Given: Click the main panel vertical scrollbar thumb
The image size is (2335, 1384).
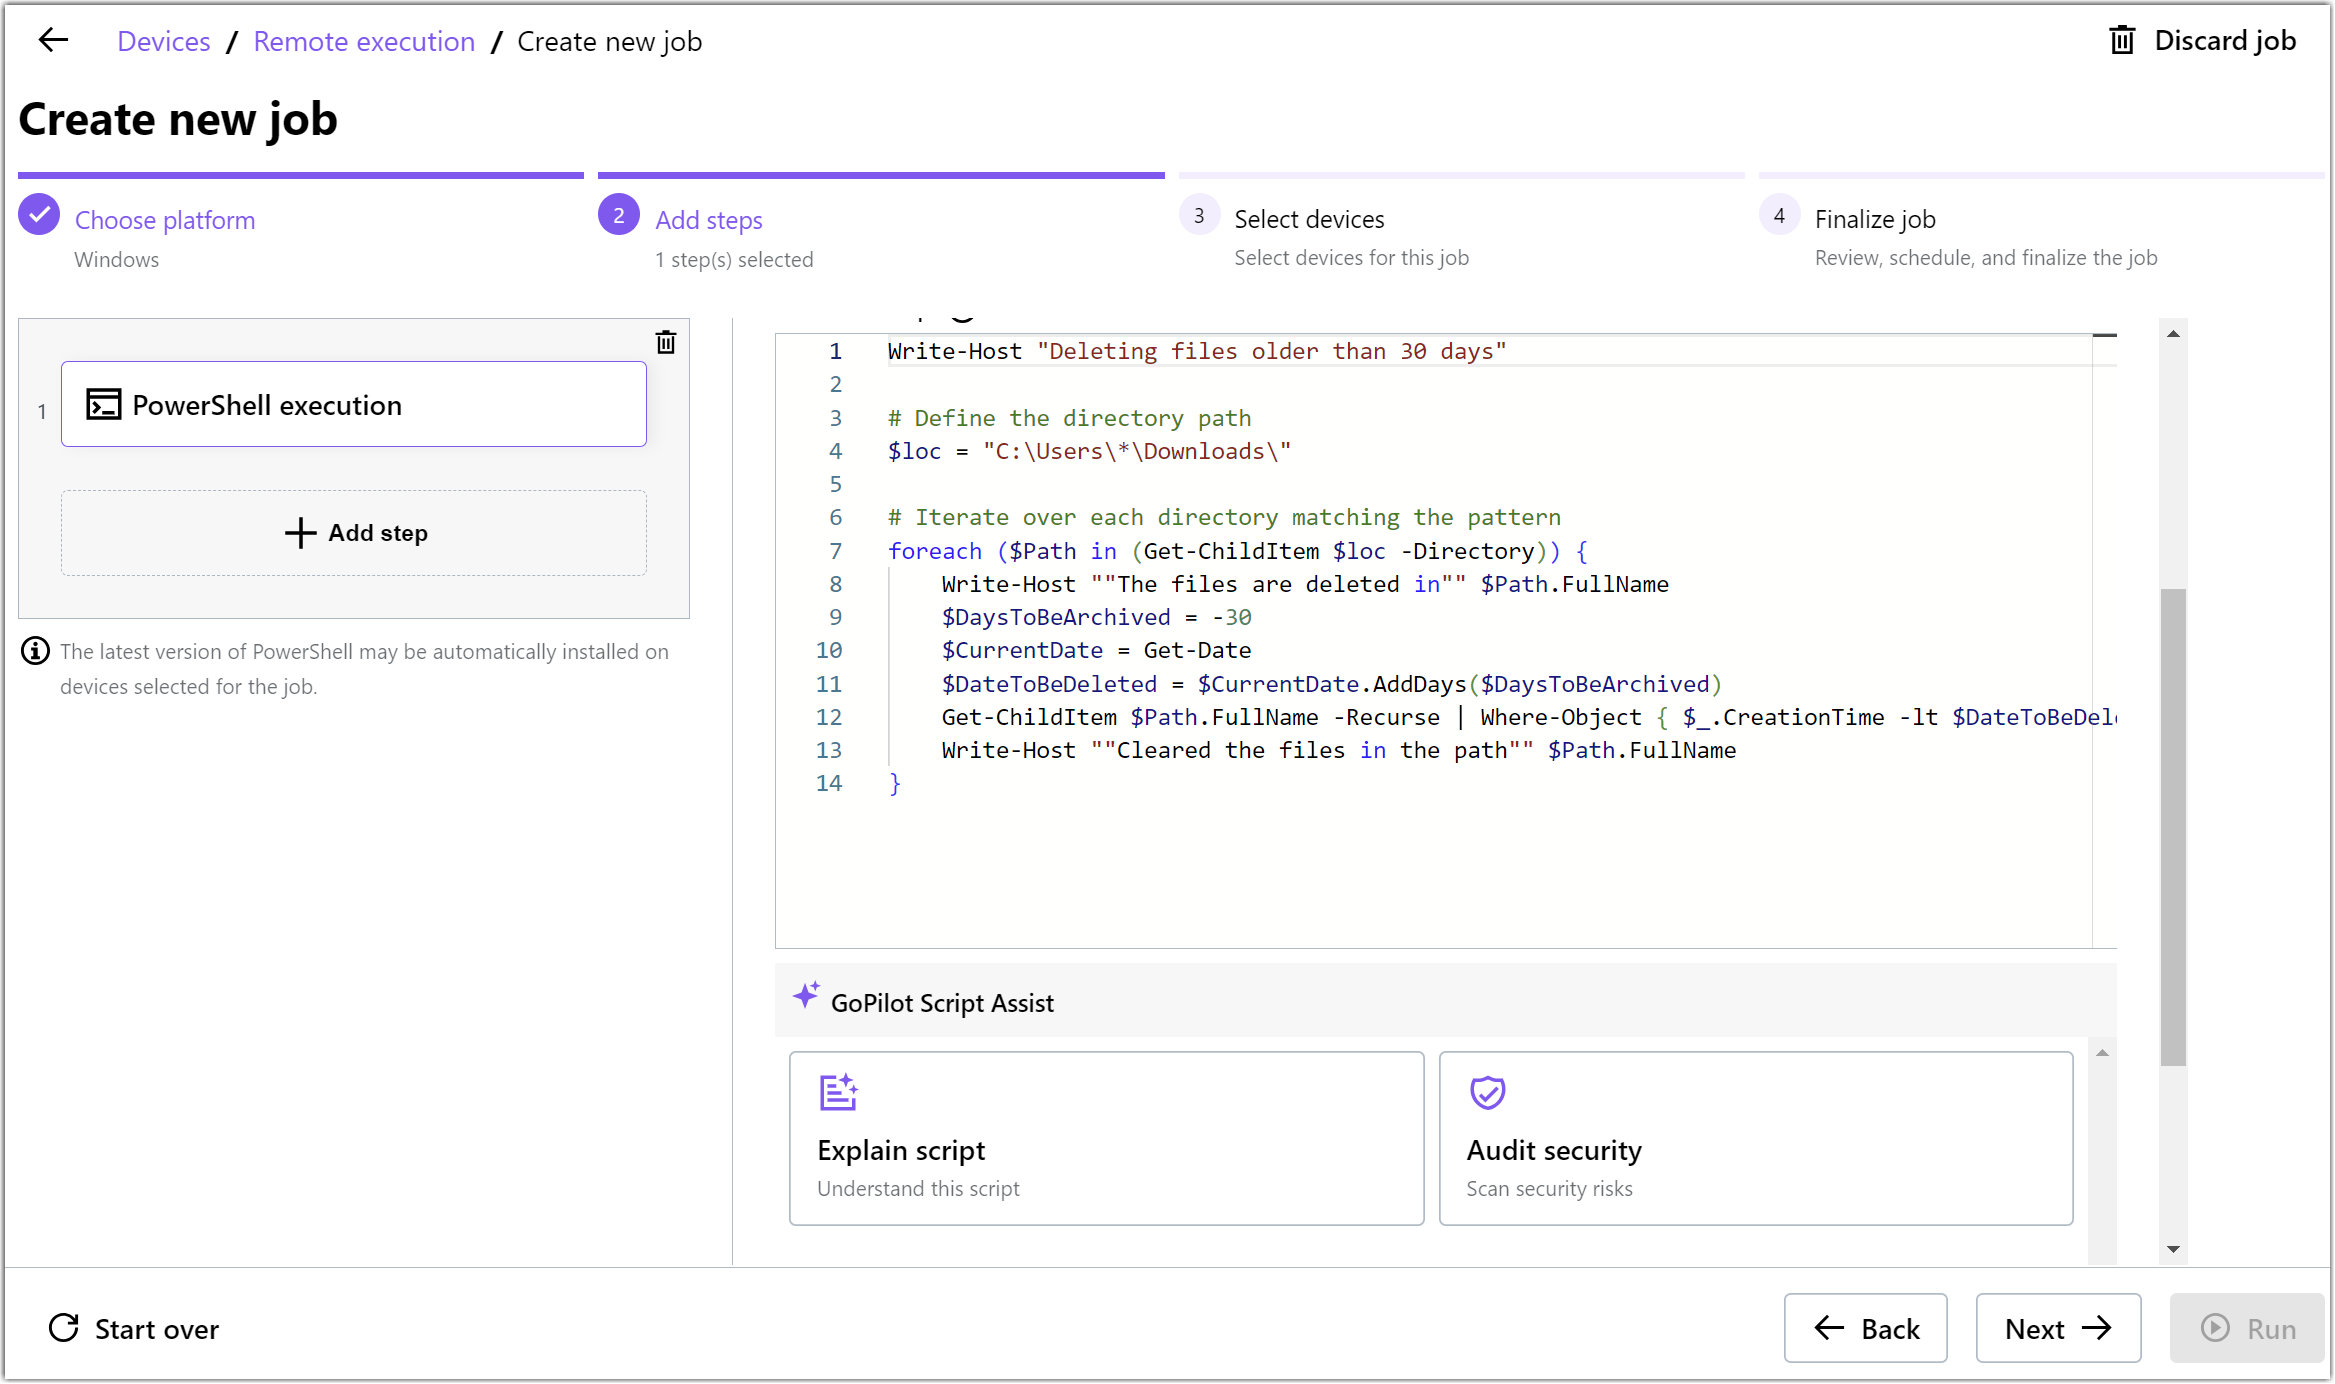Looking at the screenshot, I should point(2172,826).
